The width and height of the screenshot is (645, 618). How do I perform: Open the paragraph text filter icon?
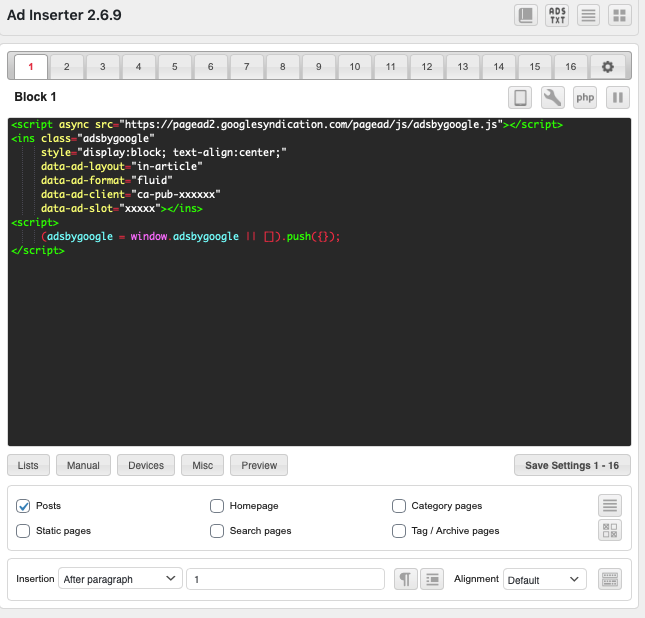432,579
